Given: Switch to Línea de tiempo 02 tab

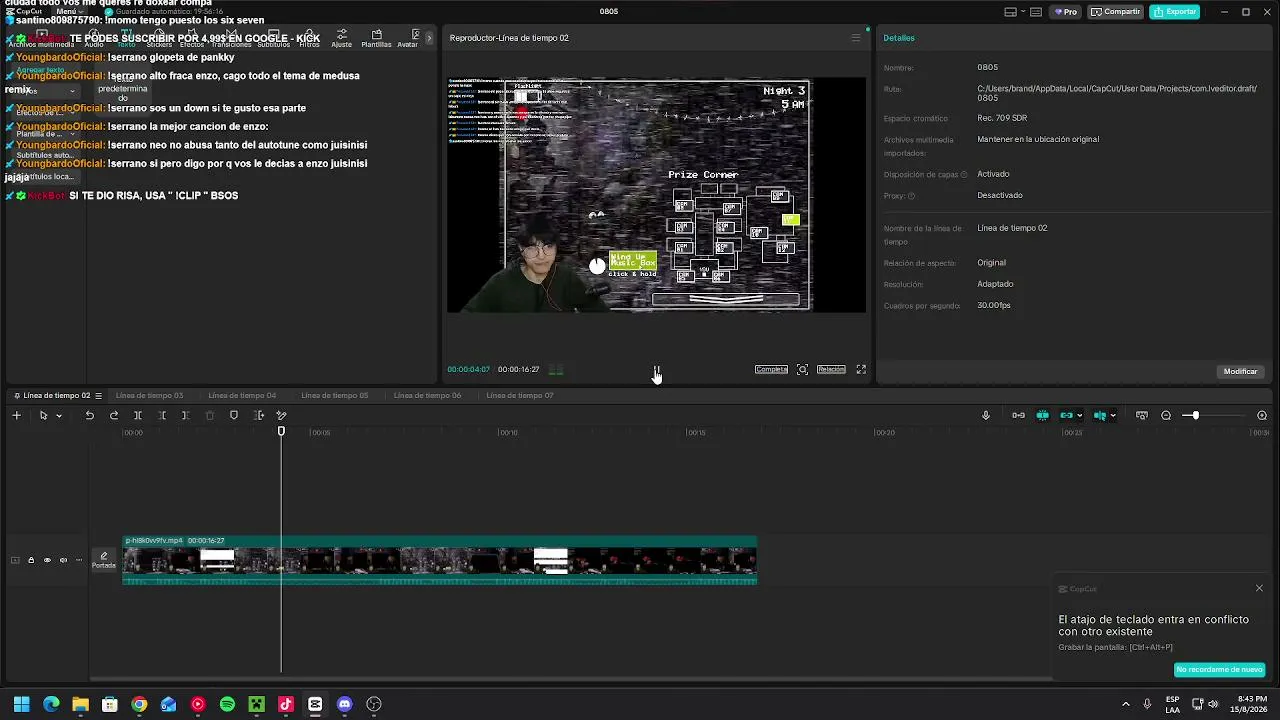Looking at the screenshot, I should 57,395.
